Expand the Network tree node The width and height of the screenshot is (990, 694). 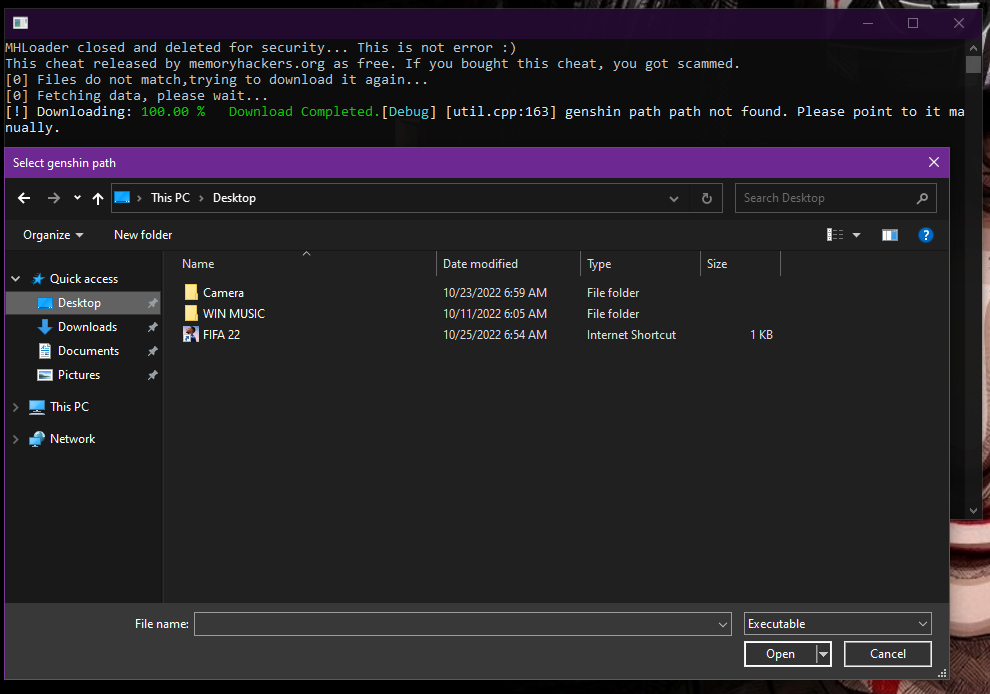16,439
